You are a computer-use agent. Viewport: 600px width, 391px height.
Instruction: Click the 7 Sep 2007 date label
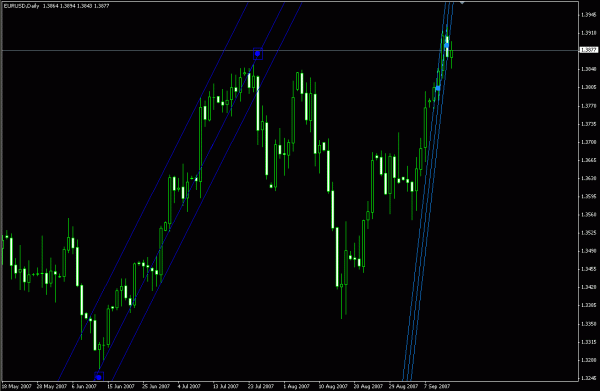pos(437,386)
